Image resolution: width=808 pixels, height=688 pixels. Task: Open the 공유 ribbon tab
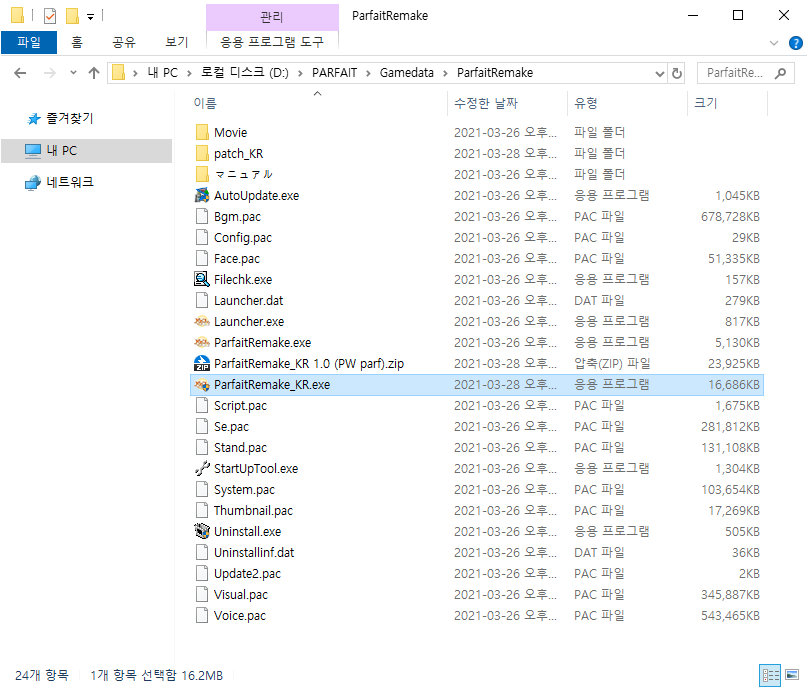point(124,42)
